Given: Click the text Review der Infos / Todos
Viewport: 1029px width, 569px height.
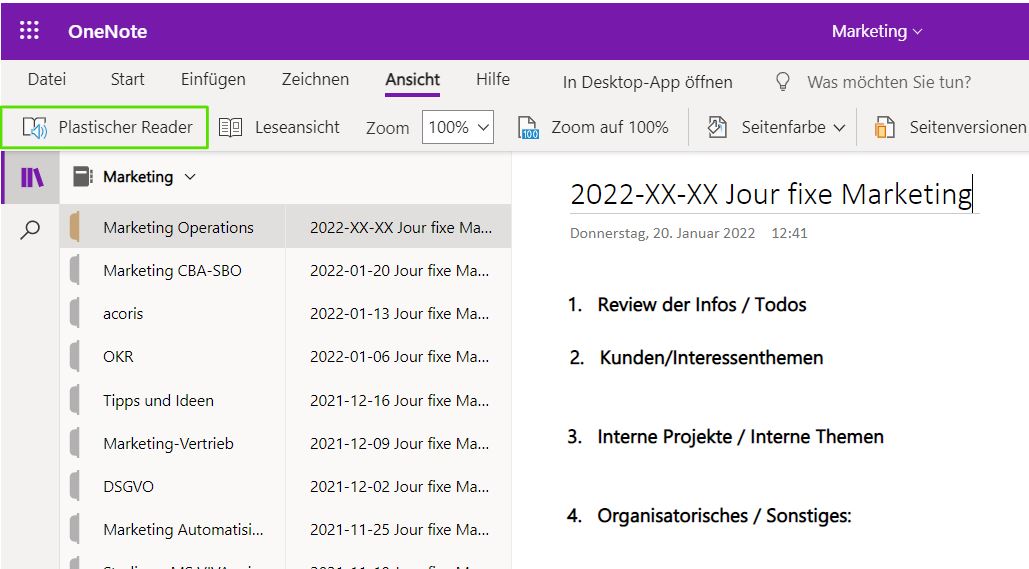Looking at the screenshot, I should [702, 305].
